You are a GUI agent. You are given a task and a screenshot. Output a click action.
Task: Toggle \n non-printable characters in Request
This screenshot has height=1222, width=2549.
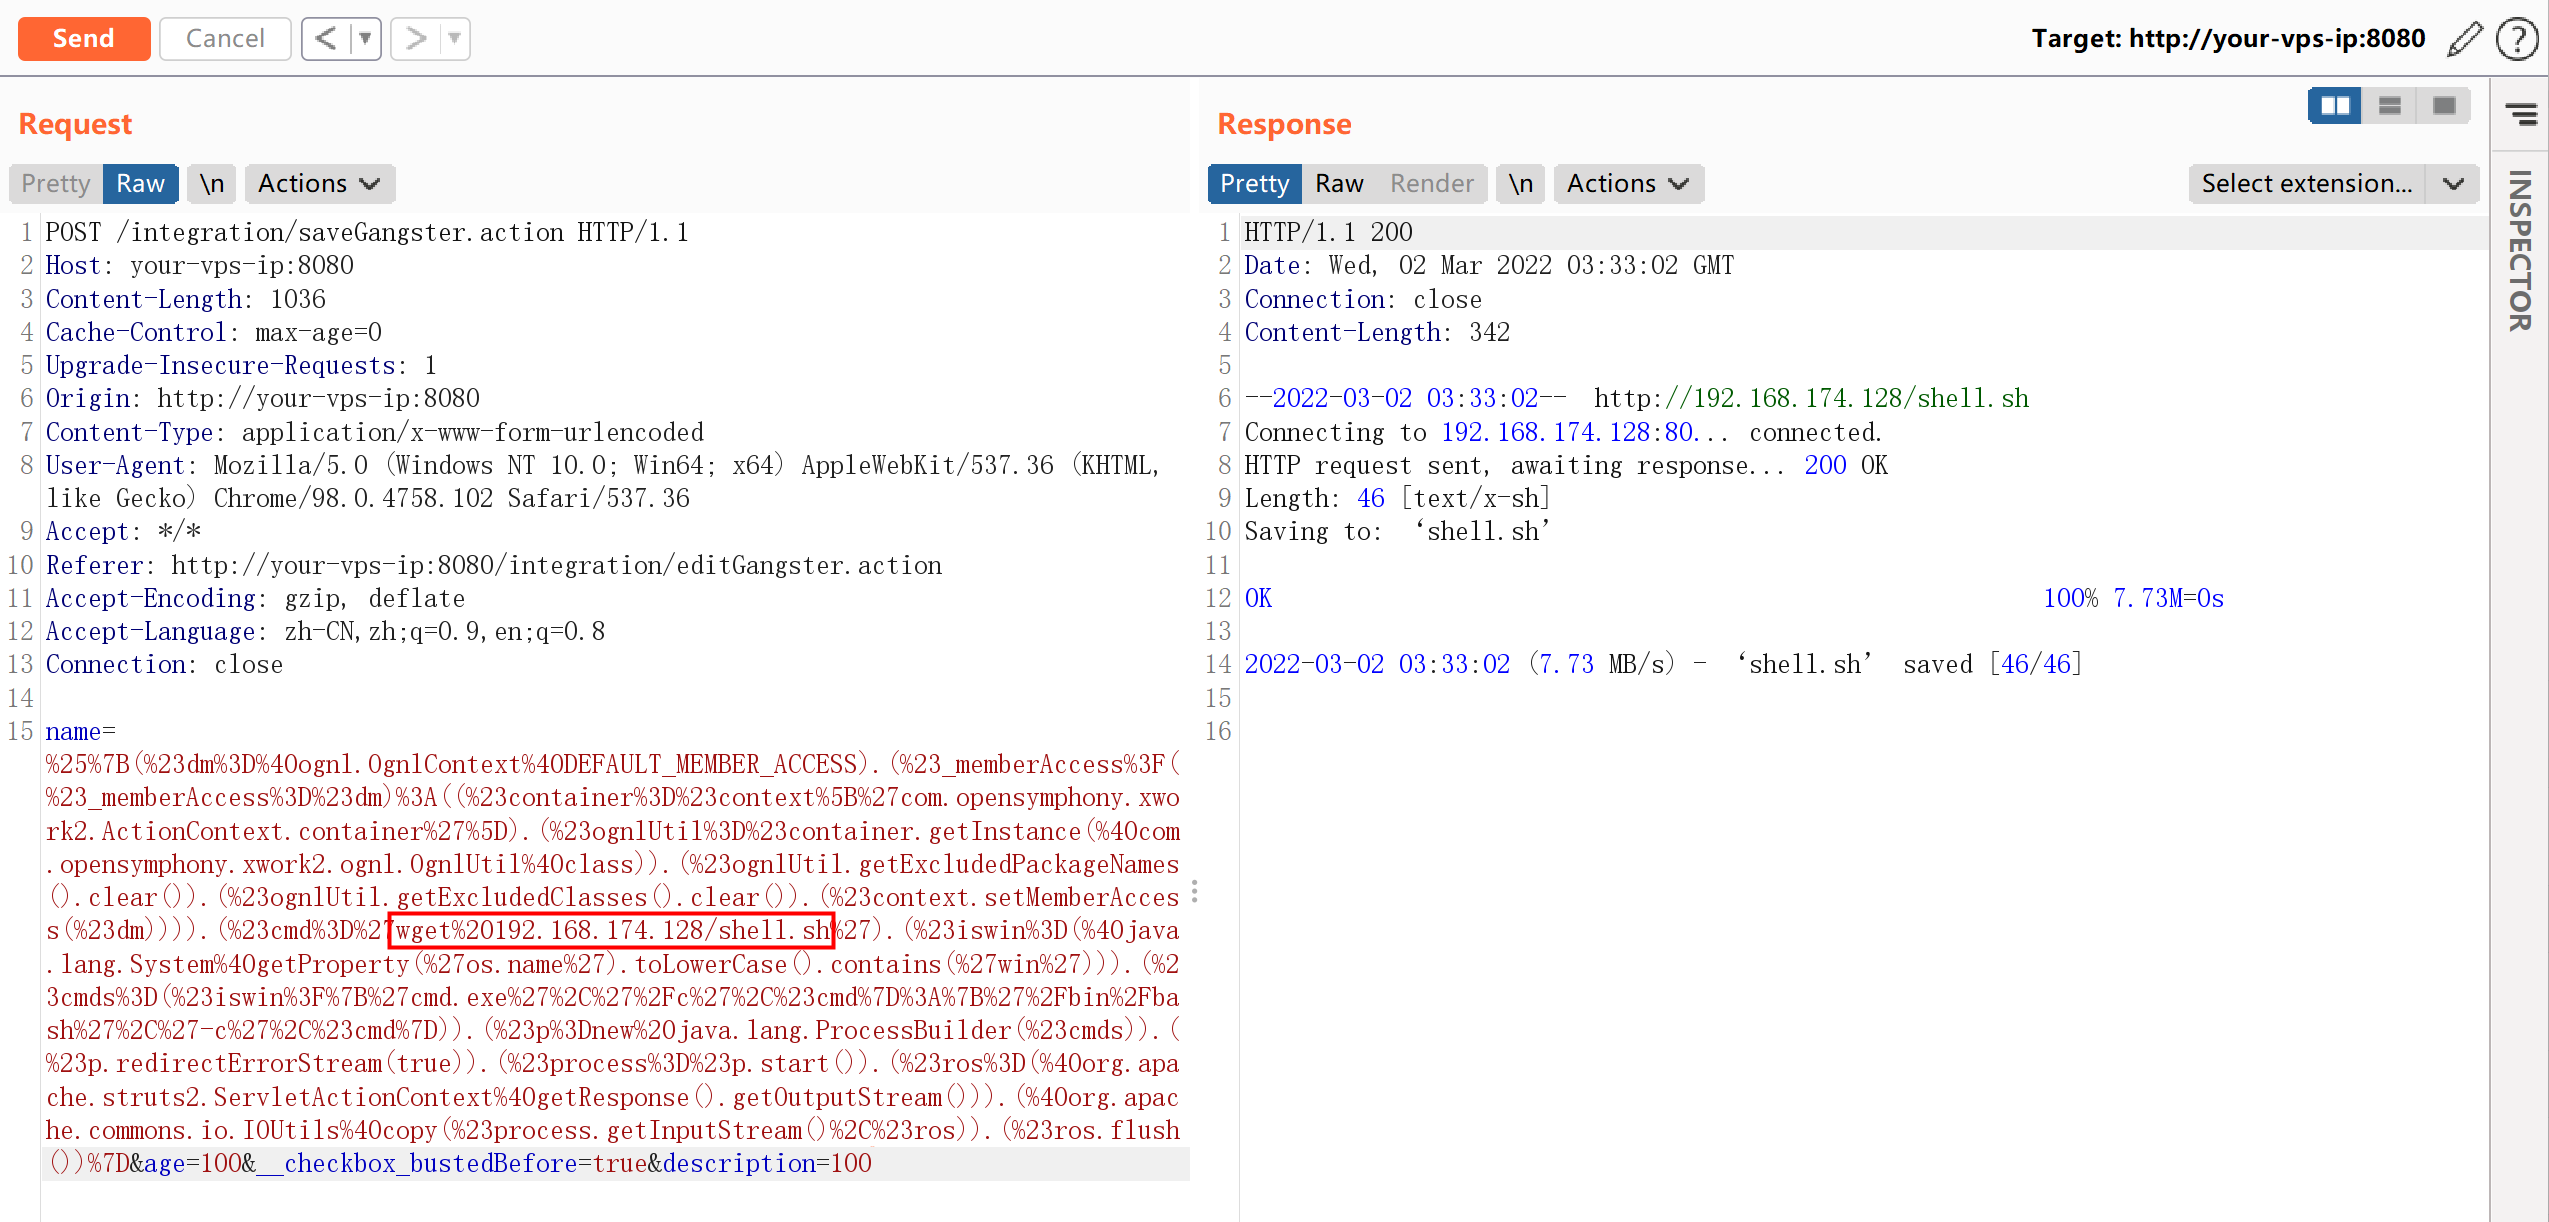(x=211, y=184)
